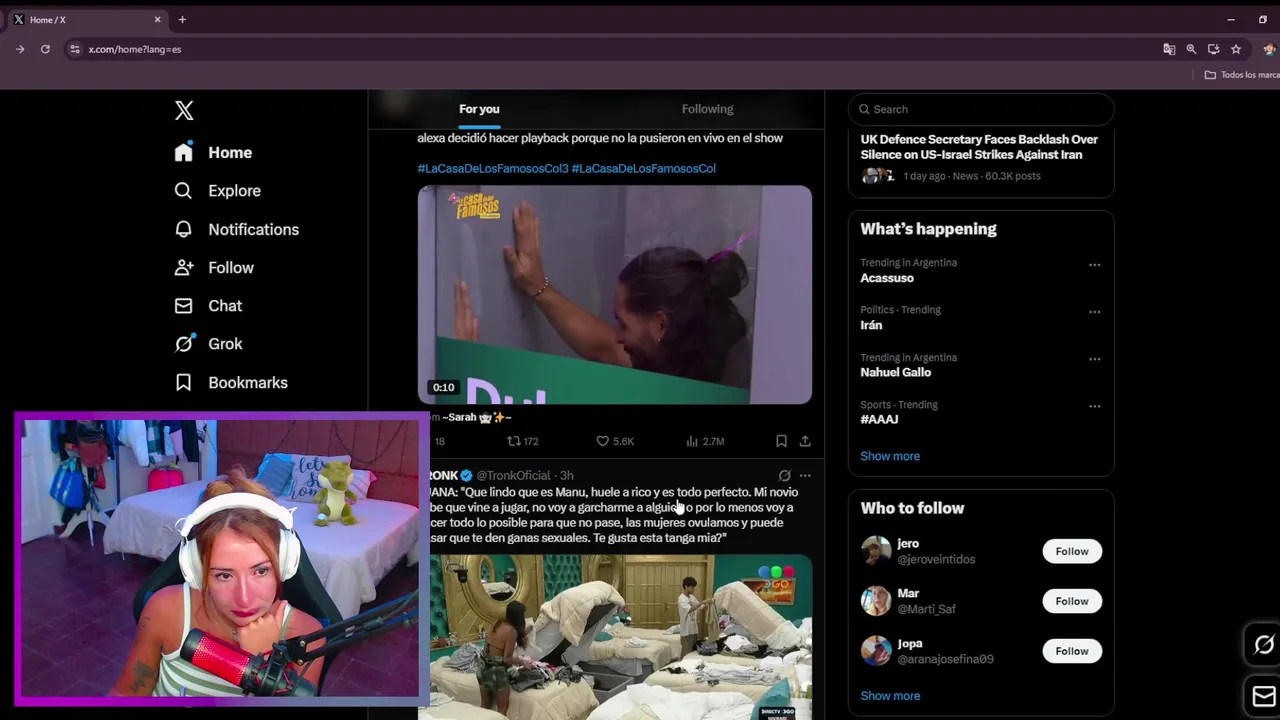The width and height of the screenshot is (1280, 720).
Task: Follow Jopa @aranajosefina09
Action: click(1071, 651)
